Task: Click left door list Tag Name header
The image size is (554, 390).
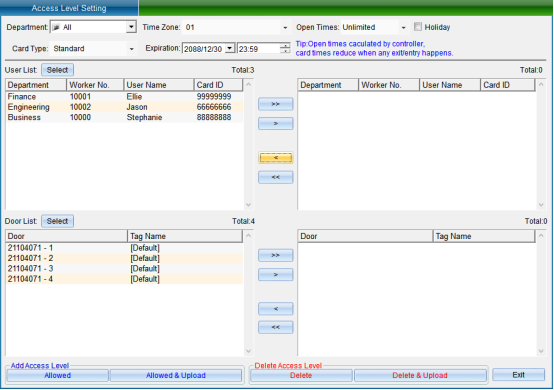Action: click(185, 236)
